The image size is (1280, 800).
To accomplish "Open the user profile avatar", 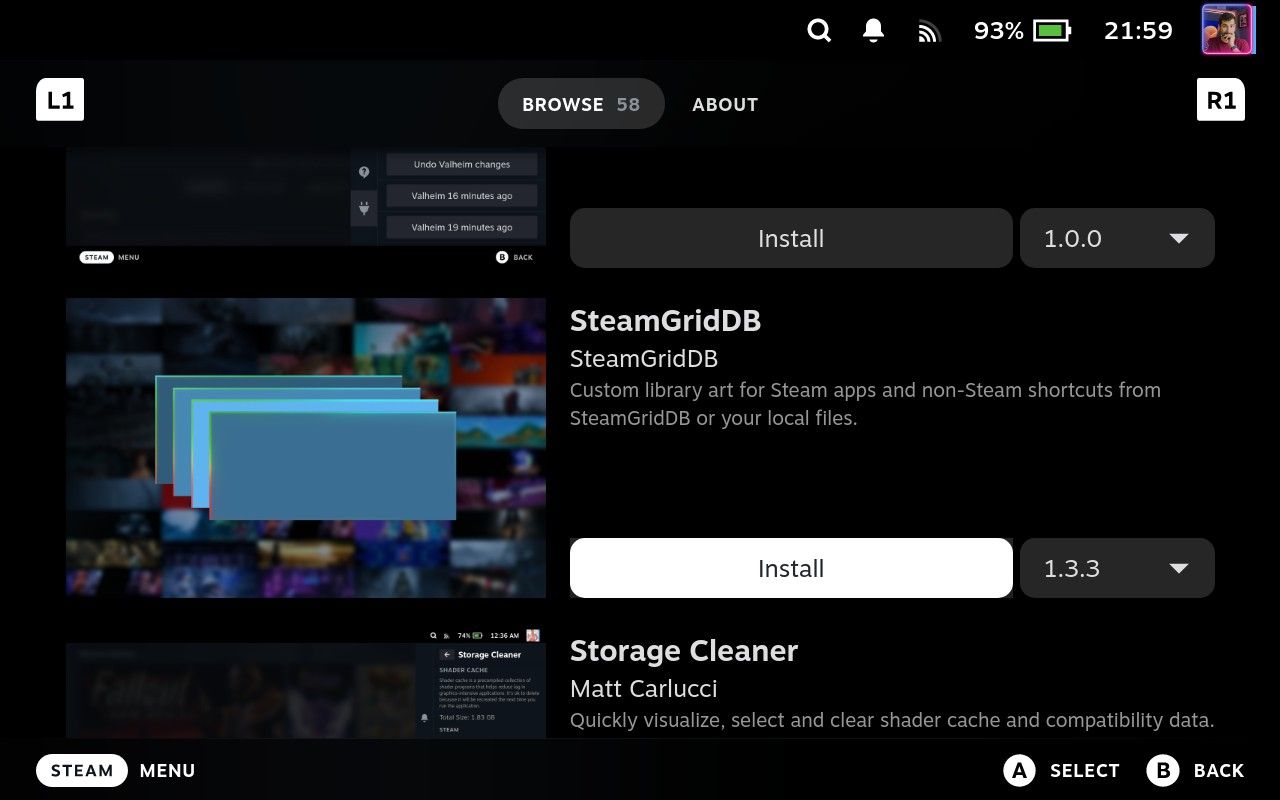I will tap(1227, 30).
